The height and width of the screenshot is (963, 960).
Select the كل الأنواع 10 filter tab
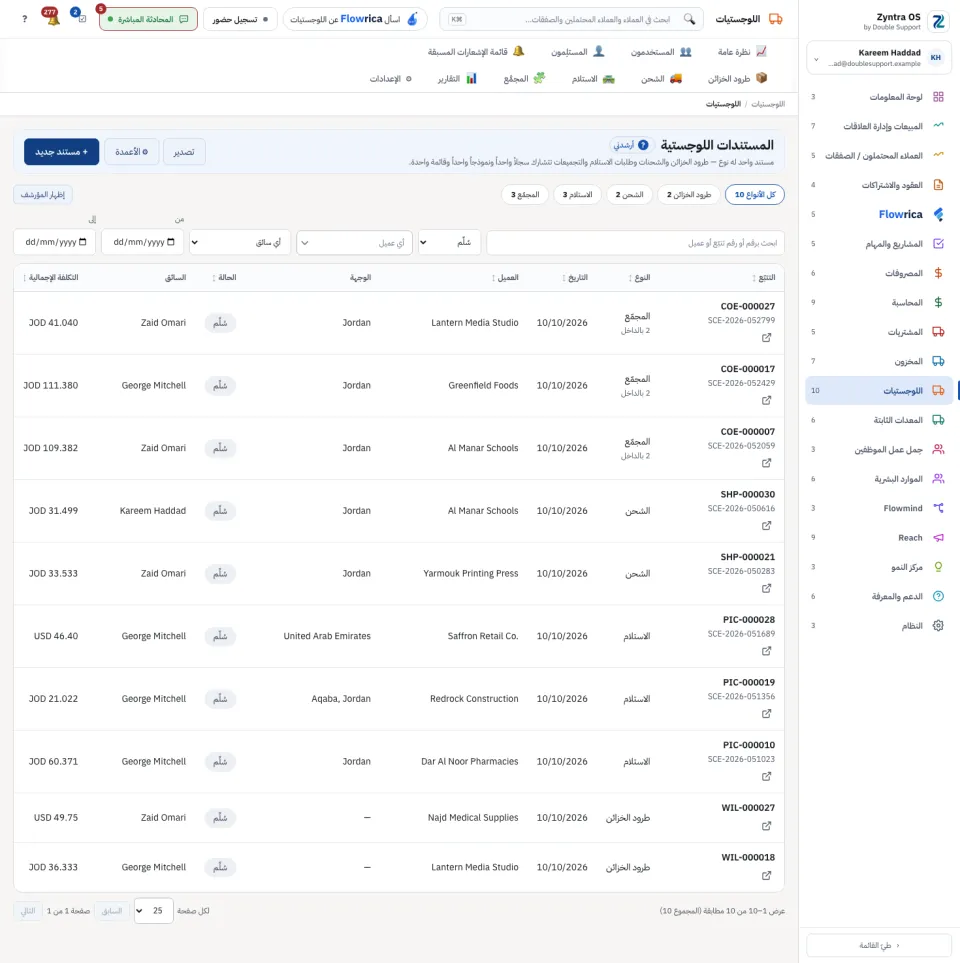(x=755, y=195)
